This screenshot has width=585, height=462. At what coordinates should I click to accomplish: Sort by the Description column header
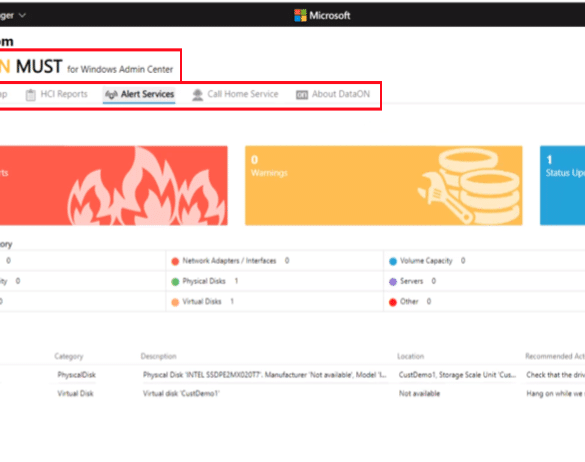click(158, 356)
